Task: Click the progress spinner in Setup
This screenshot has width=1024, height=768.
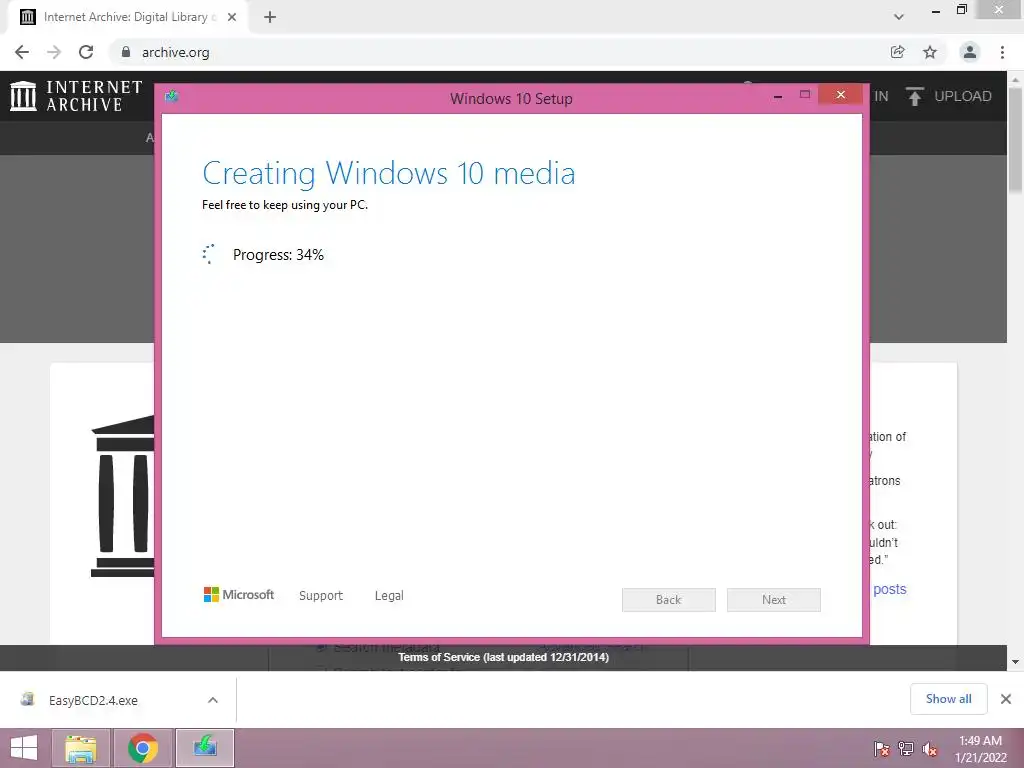Action: coord(208,254)
